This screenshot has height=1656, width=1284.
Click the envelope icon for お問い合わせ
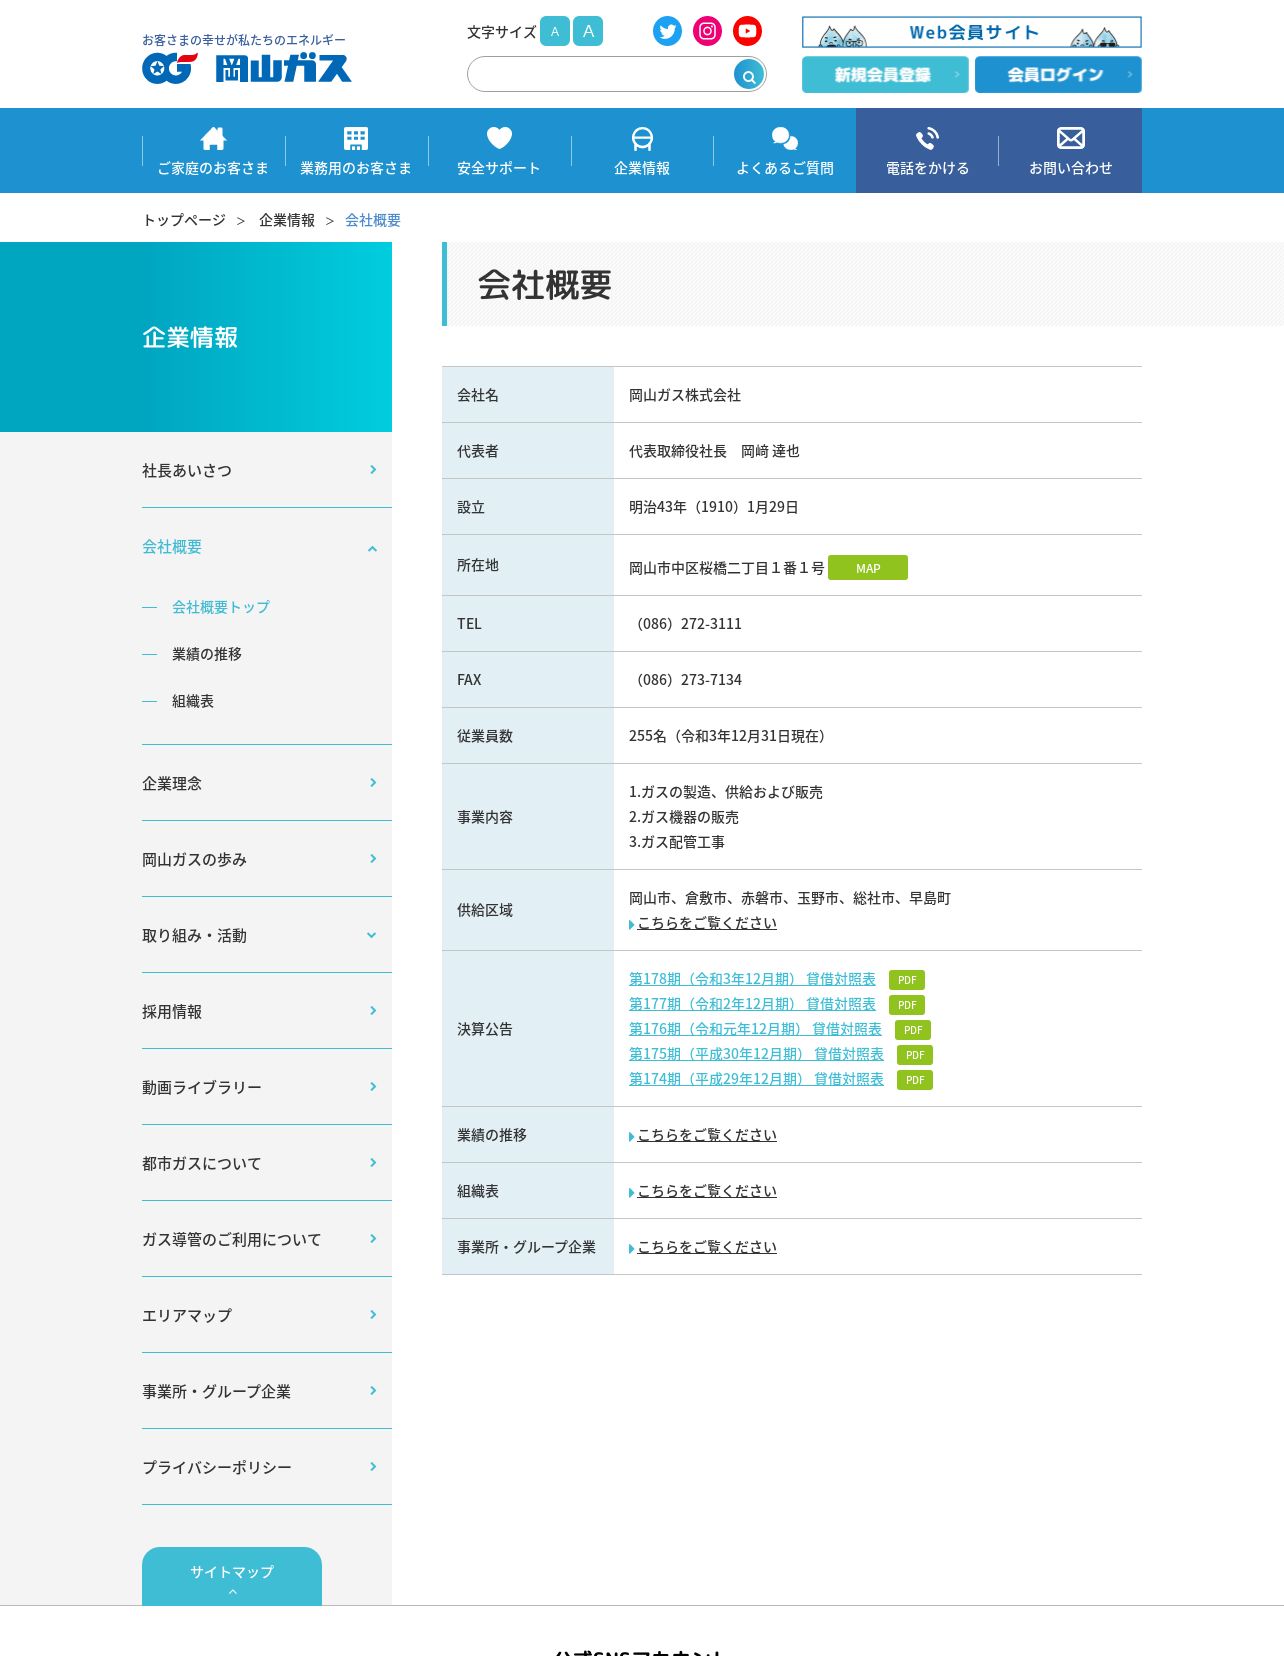tap(1070, 138)
